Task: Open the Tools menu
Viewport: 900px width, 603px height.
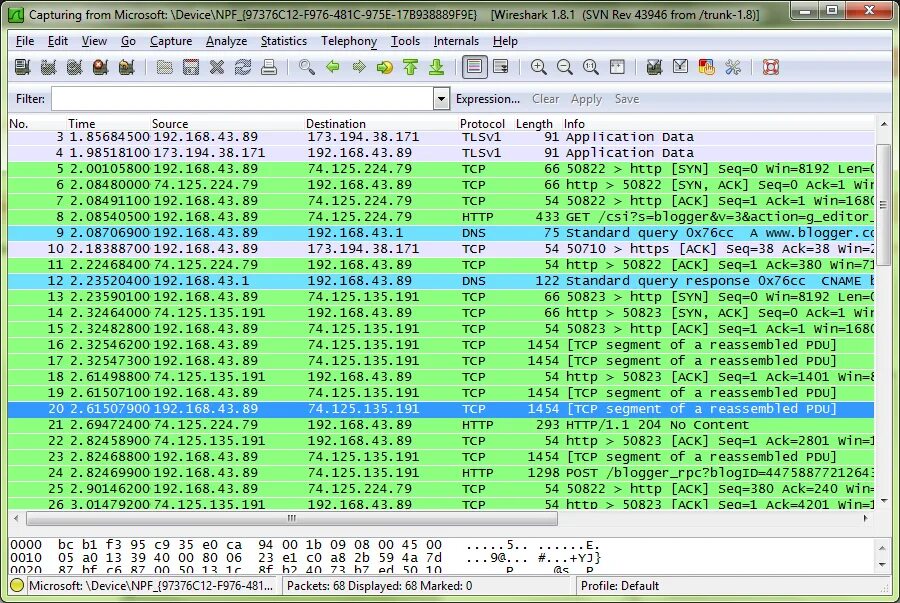Action: click(405, 41)
